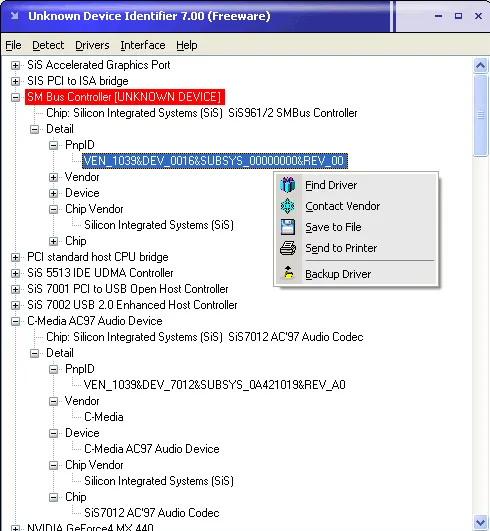Expand the Vendor node under SM Bus Controller

pyautogui.click(x=53, y=177)
